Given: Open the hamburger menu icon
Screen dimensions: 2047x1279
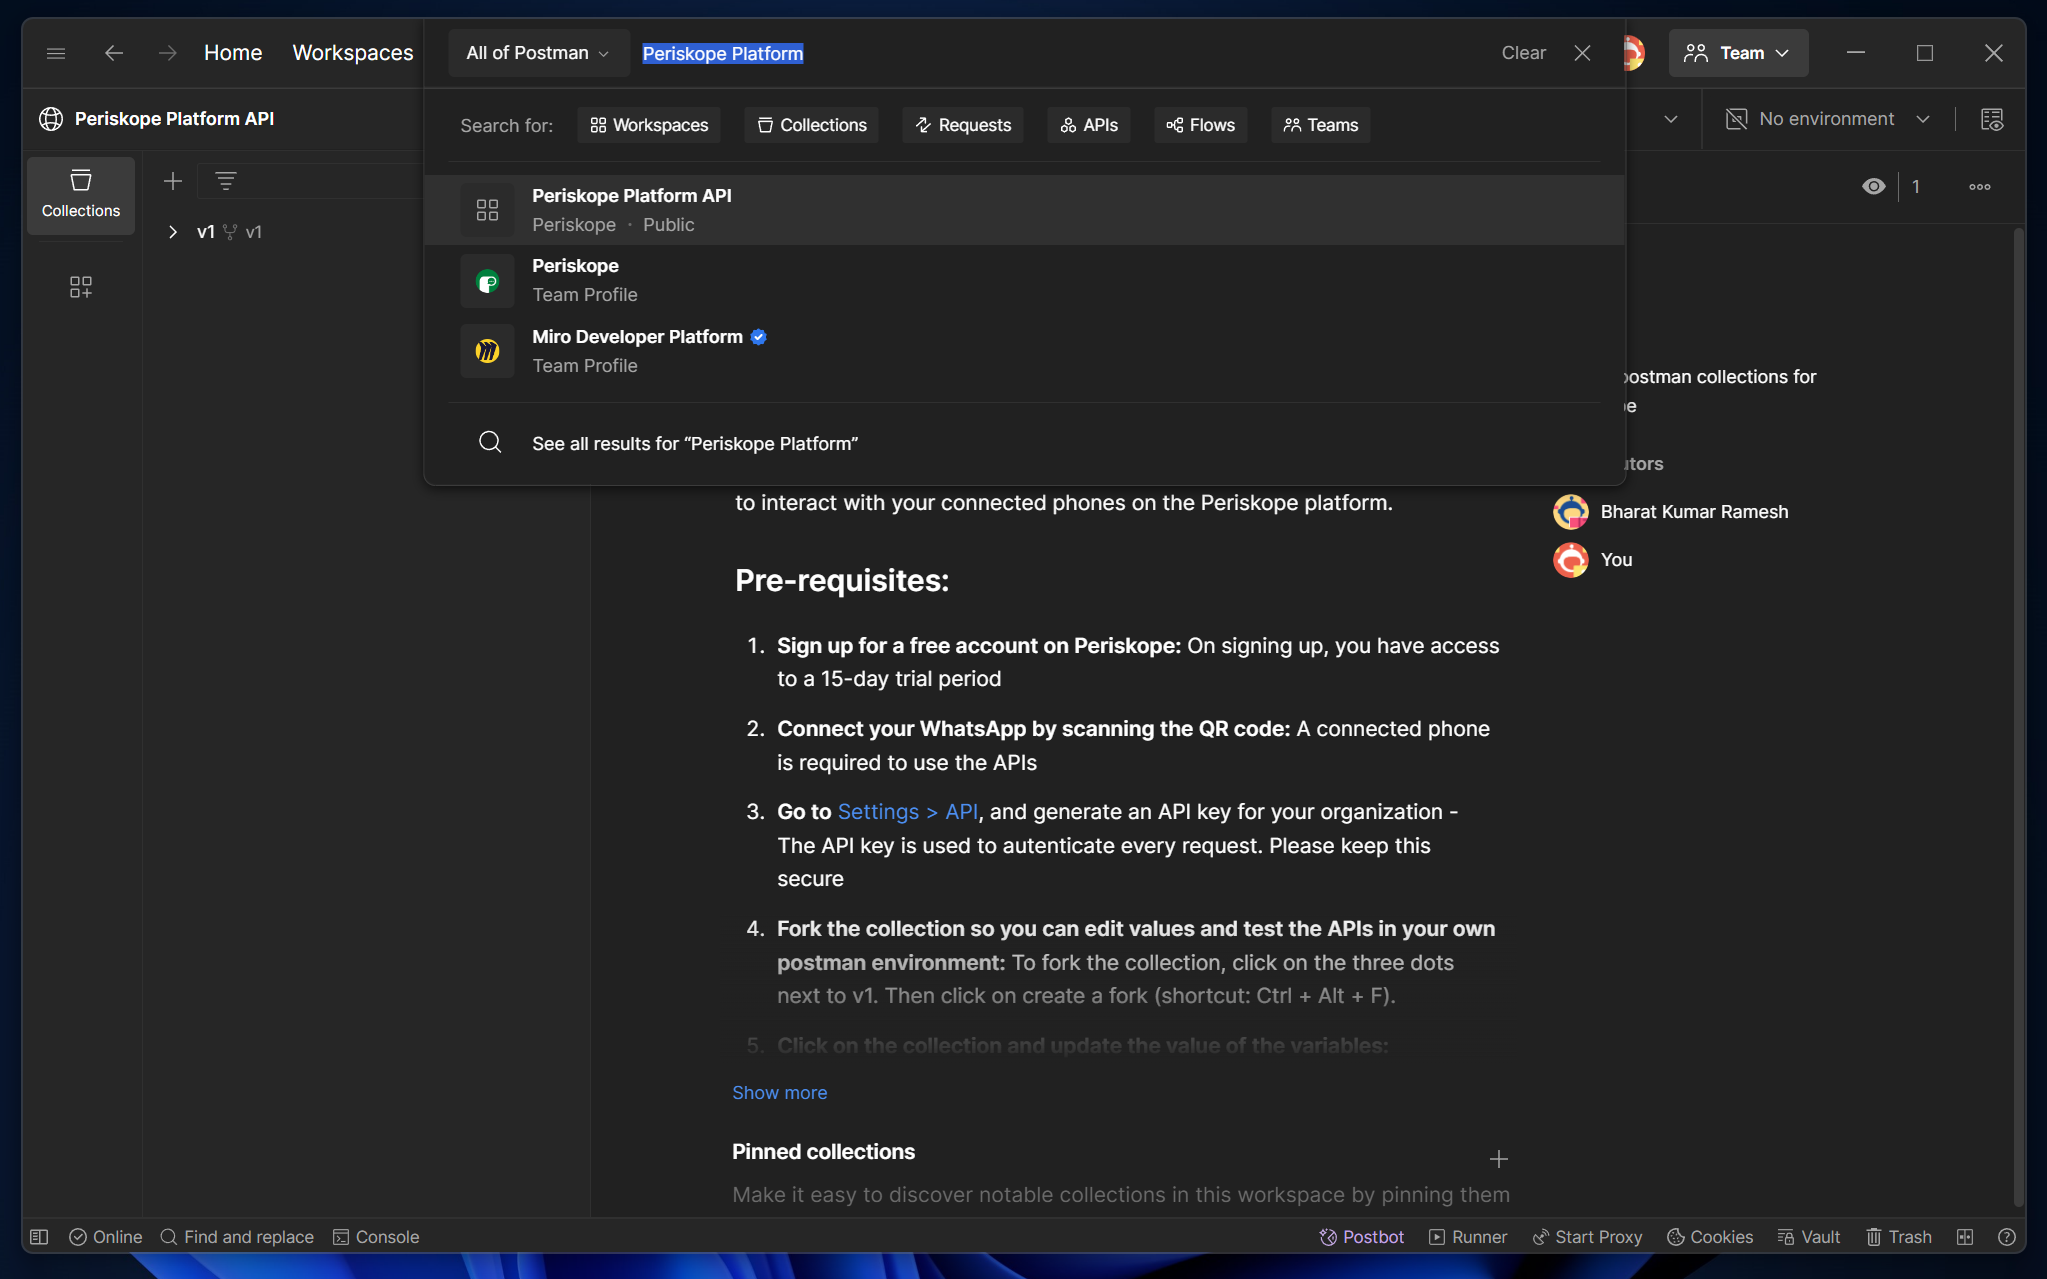Looking at the screenshot, I should [56, 53].
